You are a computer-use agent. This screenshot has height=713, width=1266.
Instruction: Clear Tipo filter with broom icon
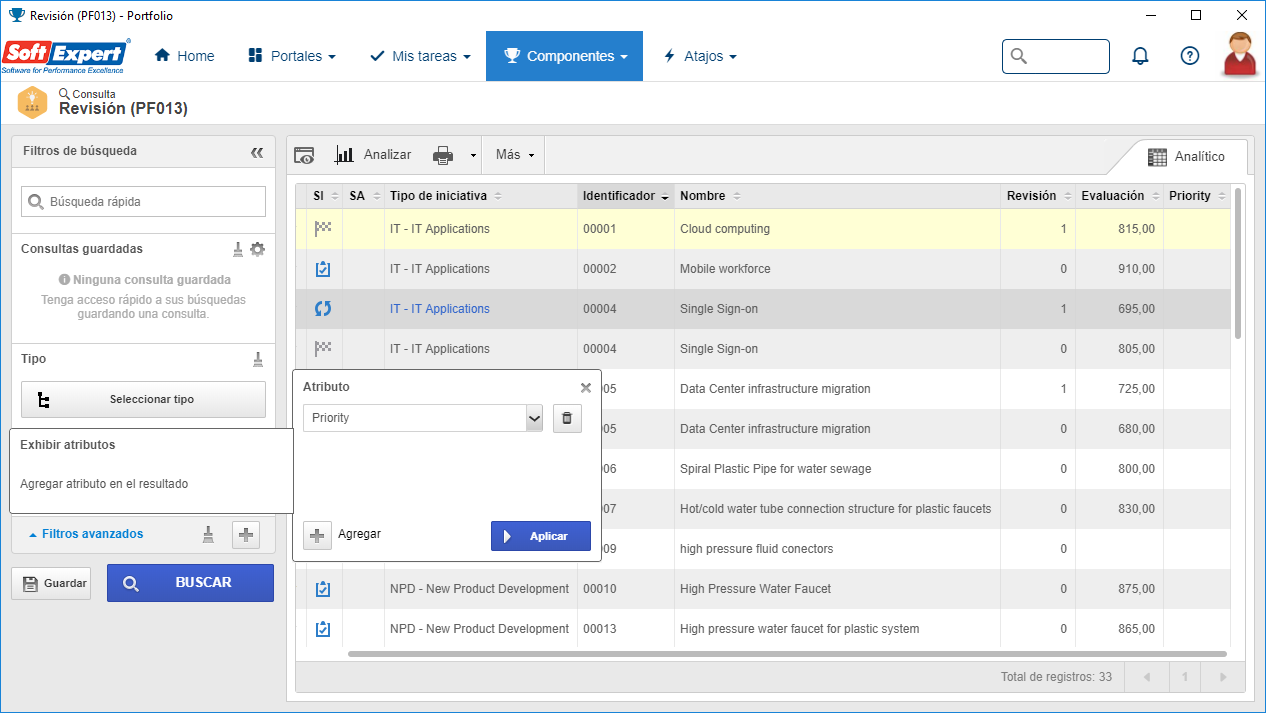258,359
